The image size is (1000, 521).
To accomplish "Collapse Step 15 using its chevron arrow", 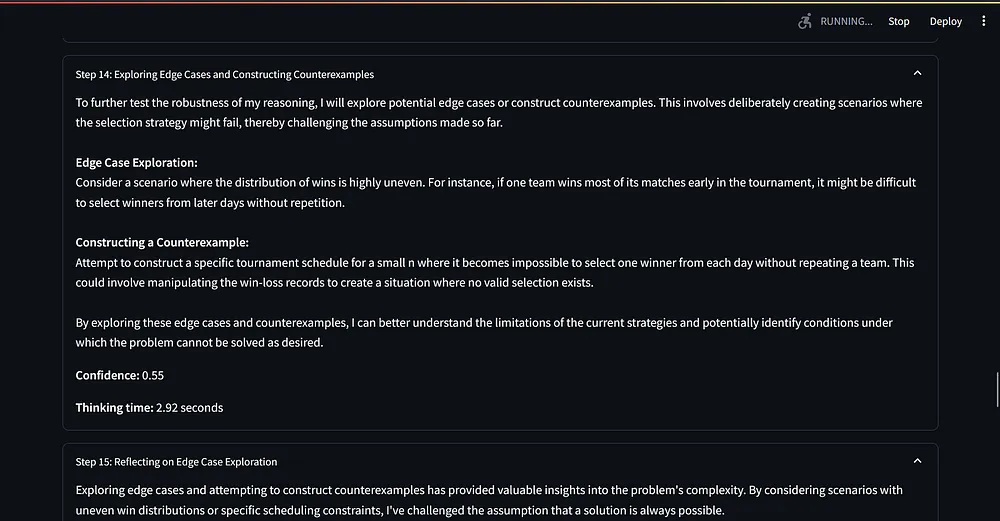I will [x=917, y=461].
